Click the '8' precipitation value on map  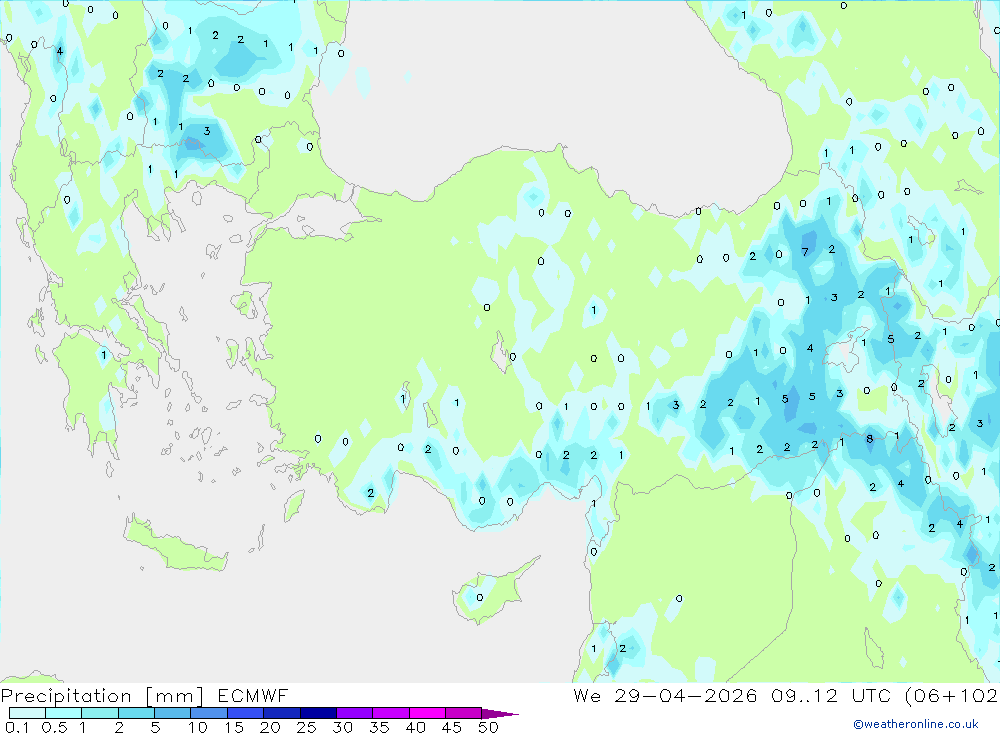(869, 439)
